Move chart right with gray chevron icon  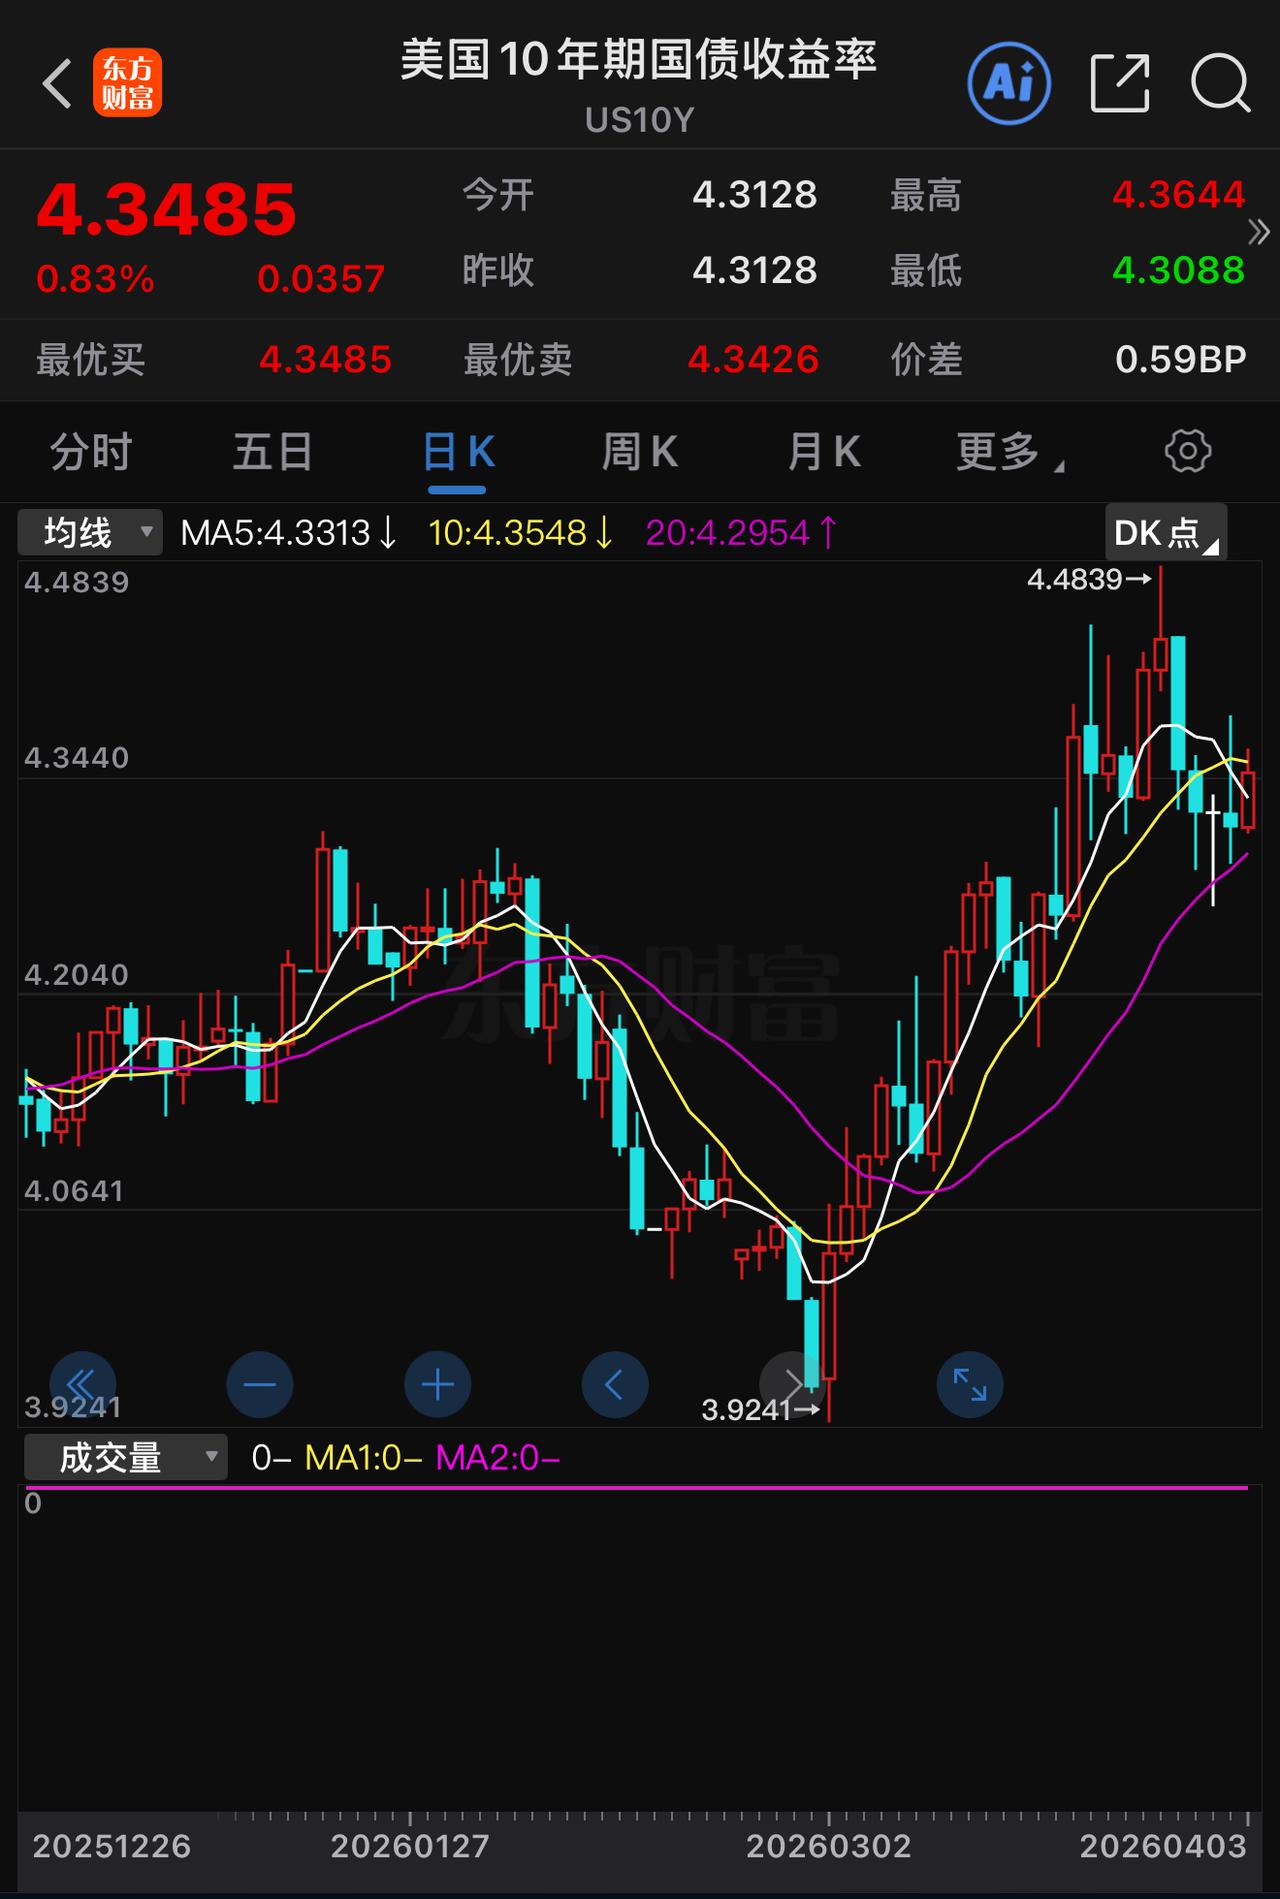tap(793, 1385)
